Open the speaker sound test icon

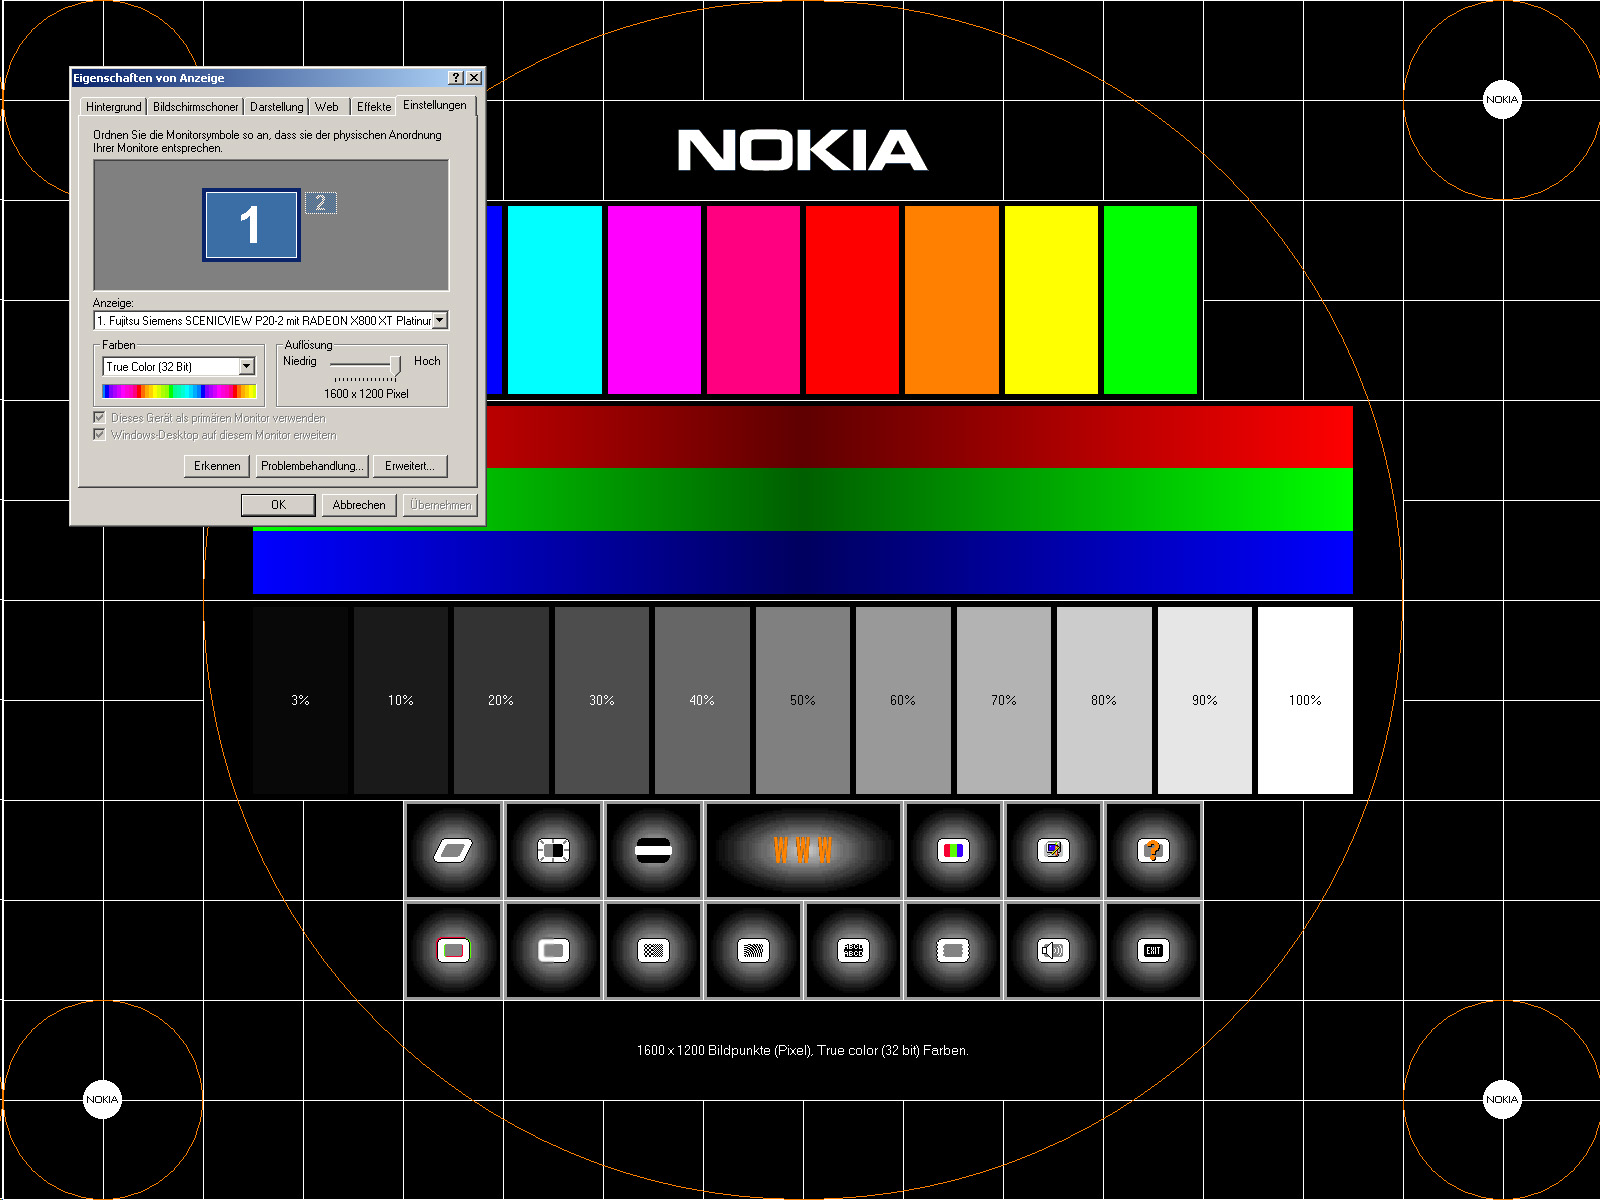point(1053,950)
